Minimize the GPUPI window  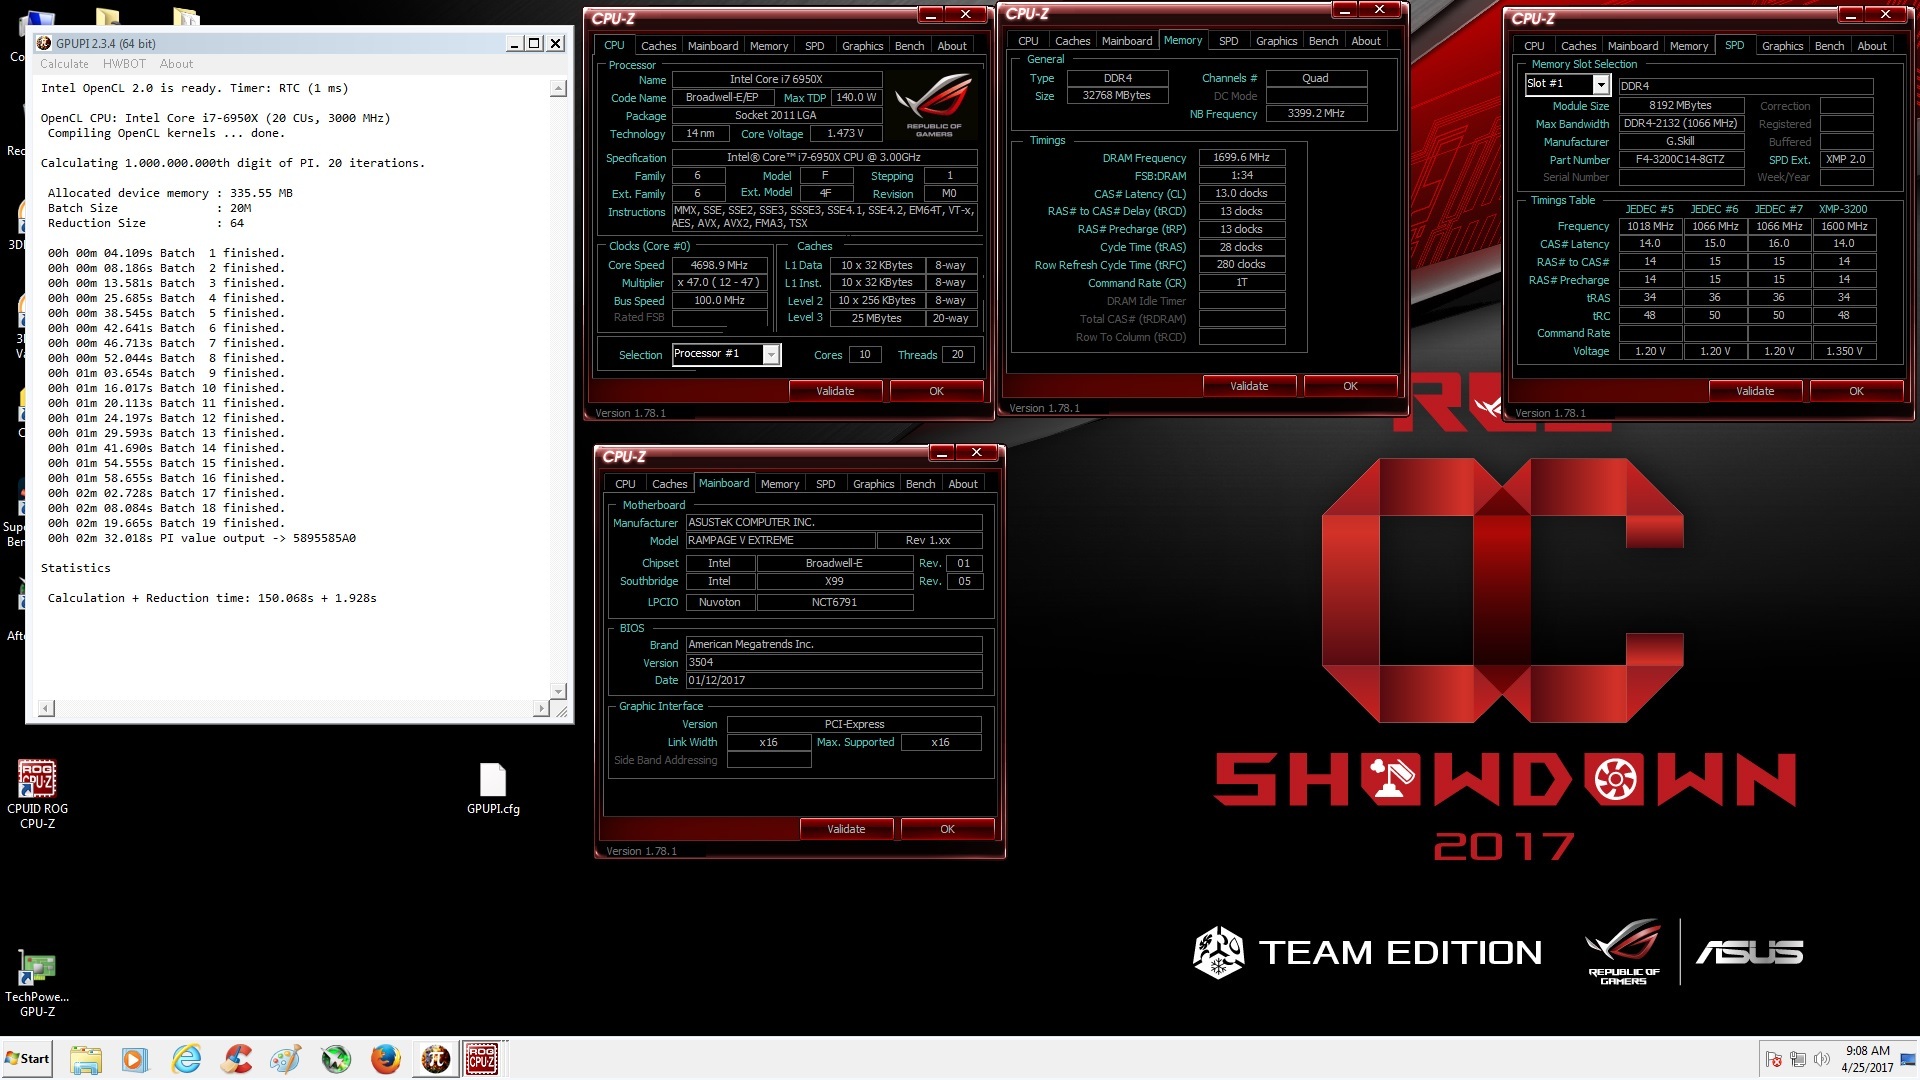514,44
